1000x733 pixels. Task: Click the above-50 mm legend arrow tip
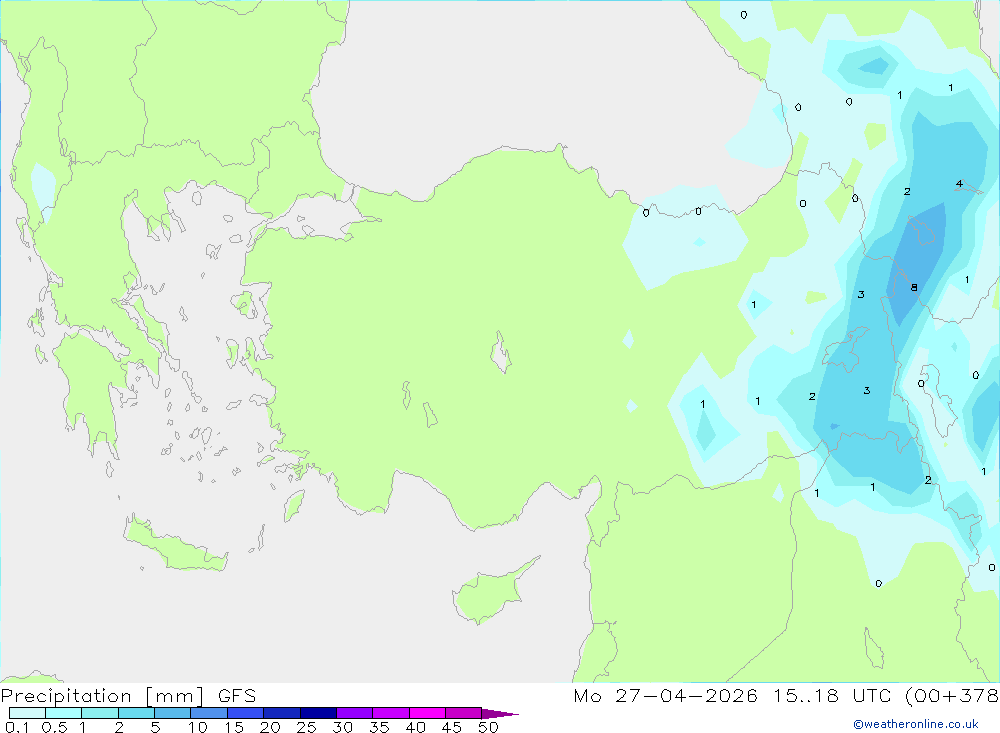501,714
